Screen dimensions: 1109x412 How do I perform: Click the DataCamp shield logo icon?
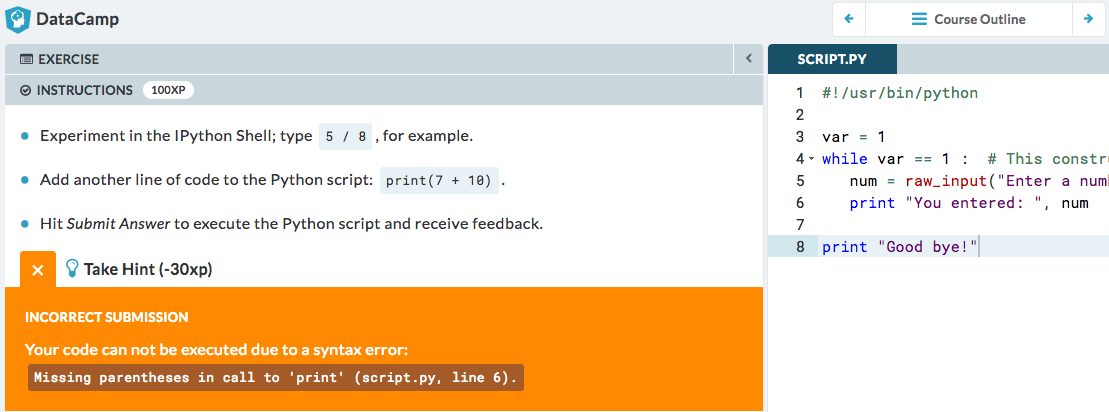(x=18, y=19)
